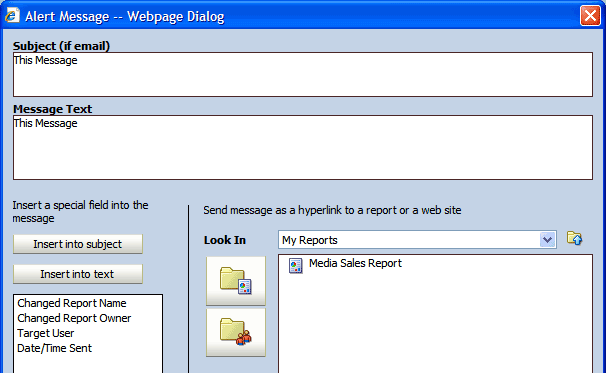Click the Internet Explorer icon in title bar

tap(12, 16)
